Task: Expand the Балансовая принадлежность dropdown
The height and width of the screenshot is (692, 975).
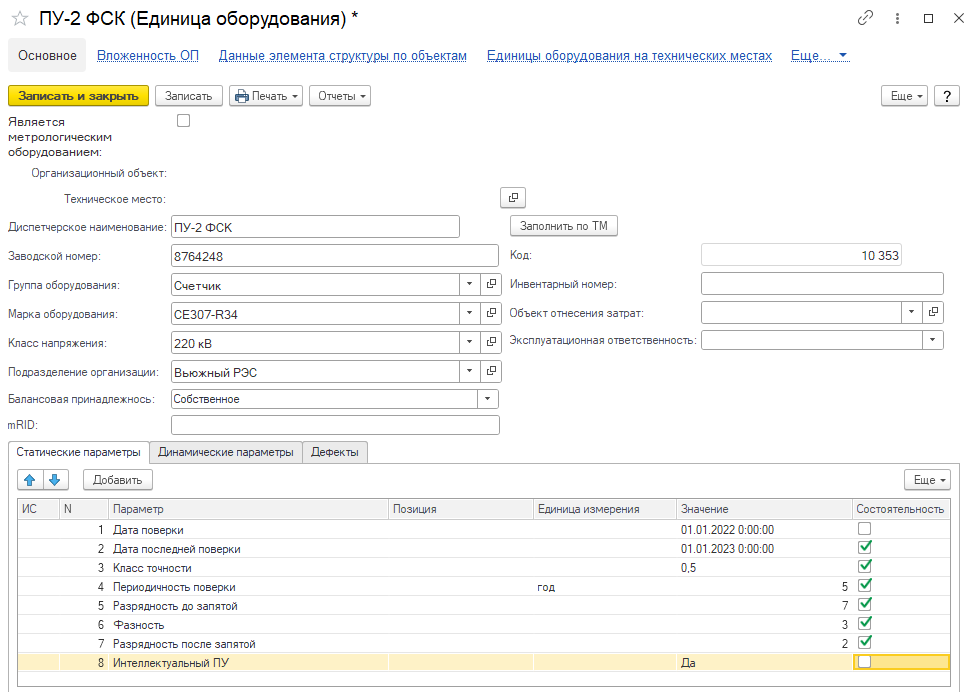Action: [x=487, y=399]
